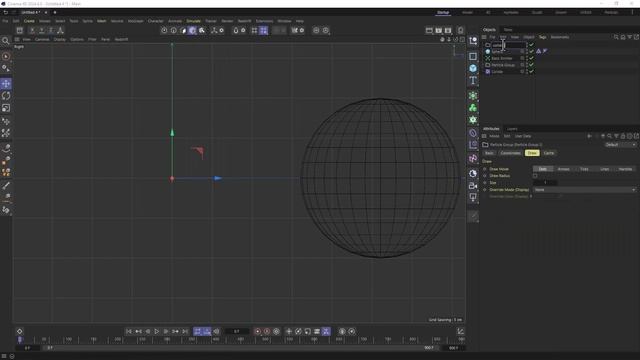Toggle the highlighted PLA keying button in timeline
Image resolution: width=640 pixels, height=360 pixels.
pos(326,331)
